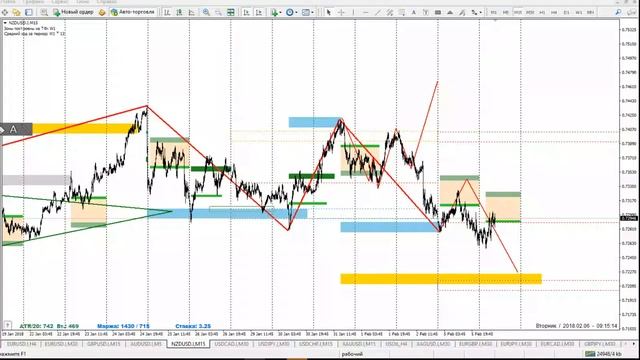Open a new chart window icon

point(5,12)
